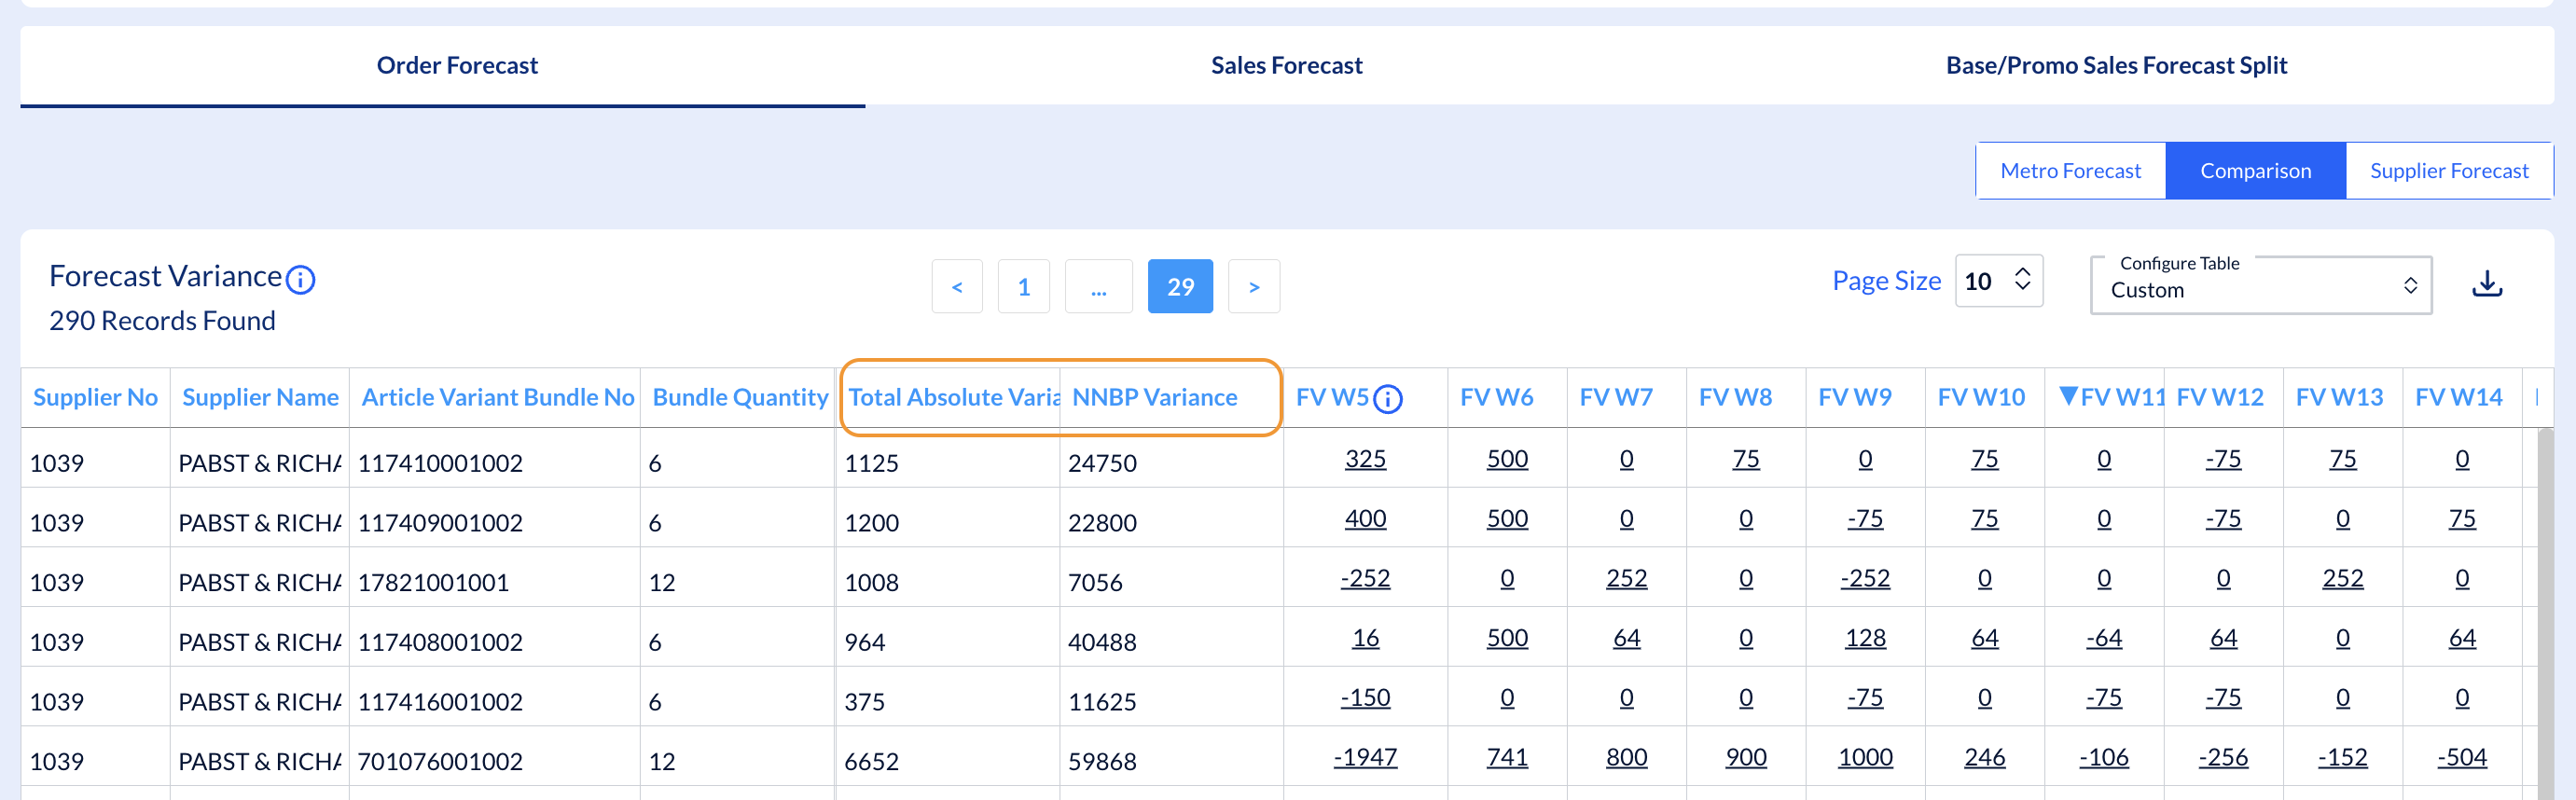This screenshot has width=2576, height=800.
Task: Click the sort triangle on FV W11
Action: (2068, 395)
